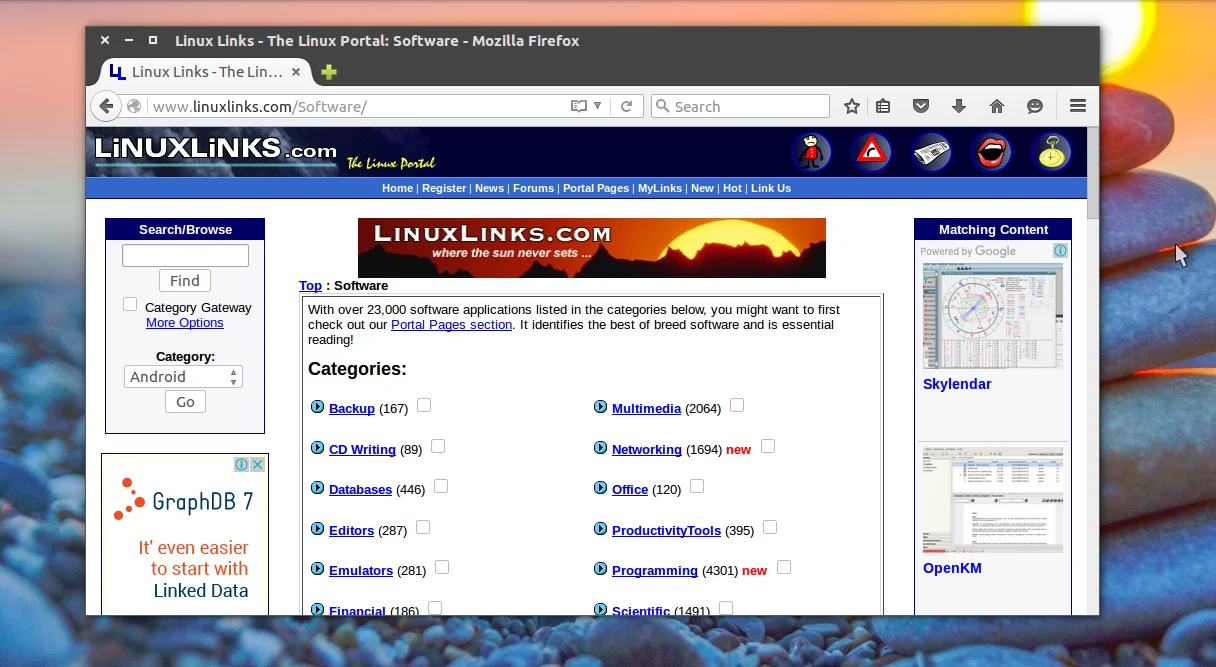Tick the checkbox next to Emulators
Screen dimensions: 1216x667
coord(442,567)
